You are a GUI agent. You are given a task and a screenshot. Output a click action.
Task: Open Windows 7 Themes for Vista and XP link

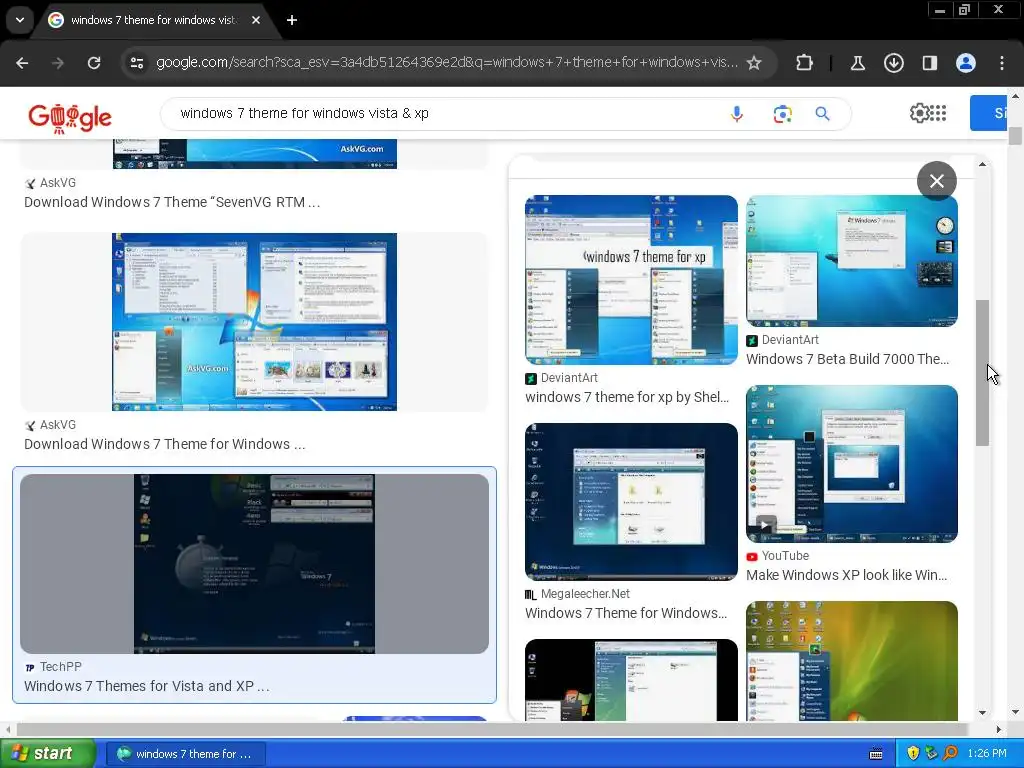147,686
